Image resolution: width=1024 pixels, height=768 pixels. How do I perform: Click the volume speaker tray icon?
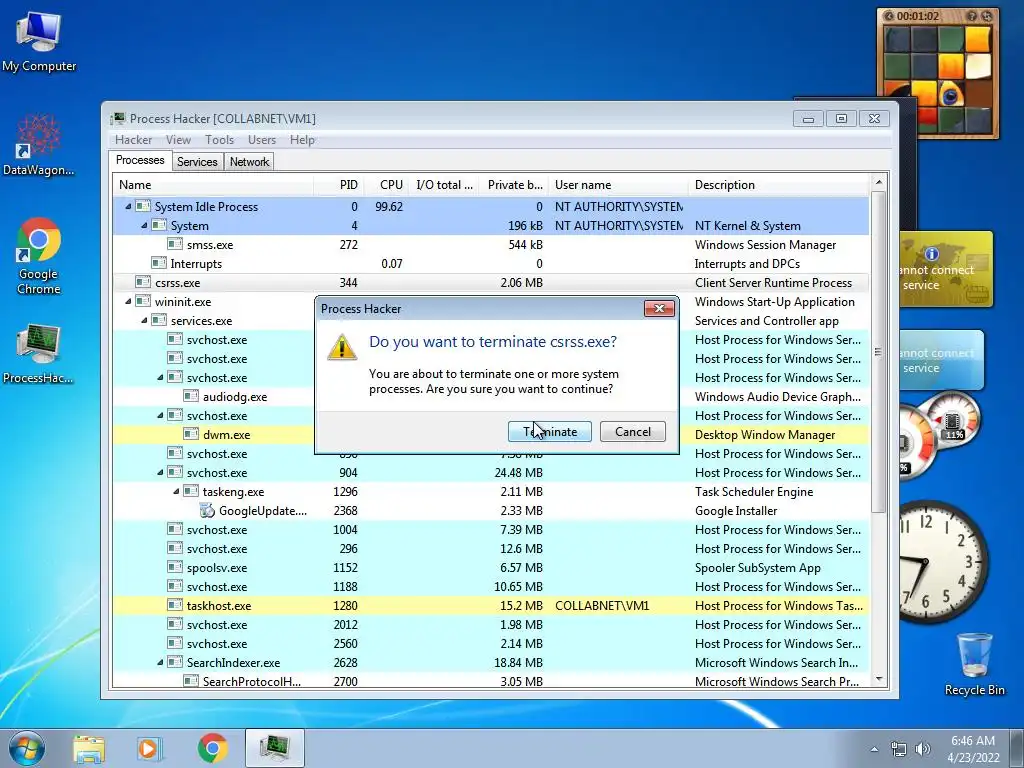923,749
